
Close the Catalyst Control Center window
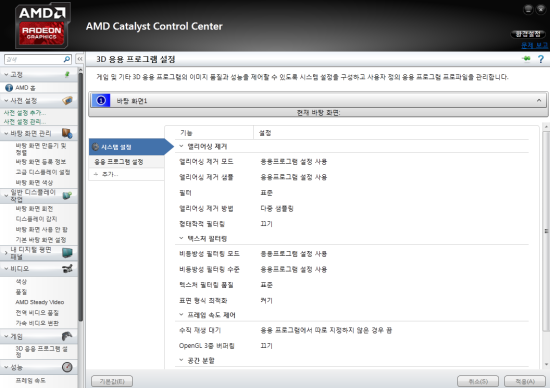click(541, 9)
